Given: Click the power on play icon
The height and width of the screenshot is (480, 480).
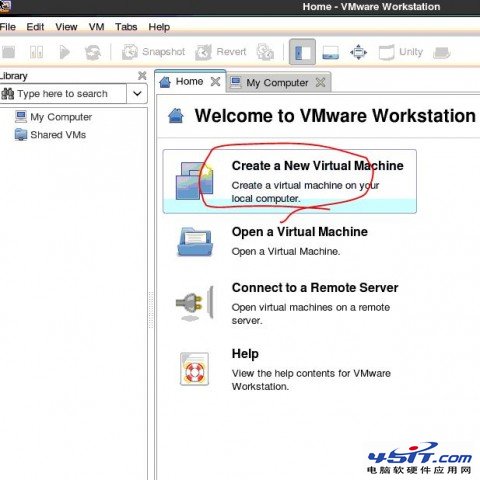Looking at the screenshot, I should click(64, 52).
